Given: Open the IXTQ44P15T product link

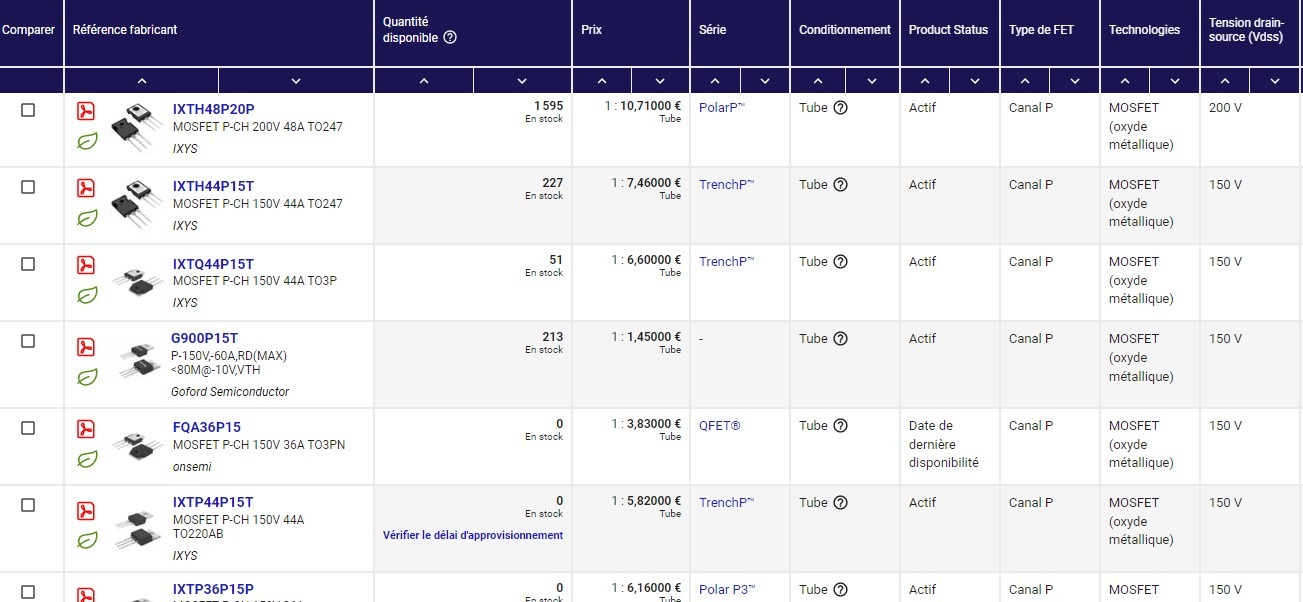Looking at the screenshot, I should (x=213, y=264).
